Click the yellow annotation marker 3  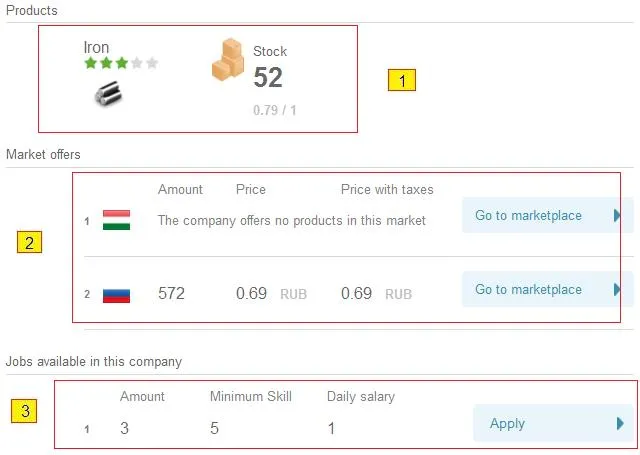(x=24, y=410)
